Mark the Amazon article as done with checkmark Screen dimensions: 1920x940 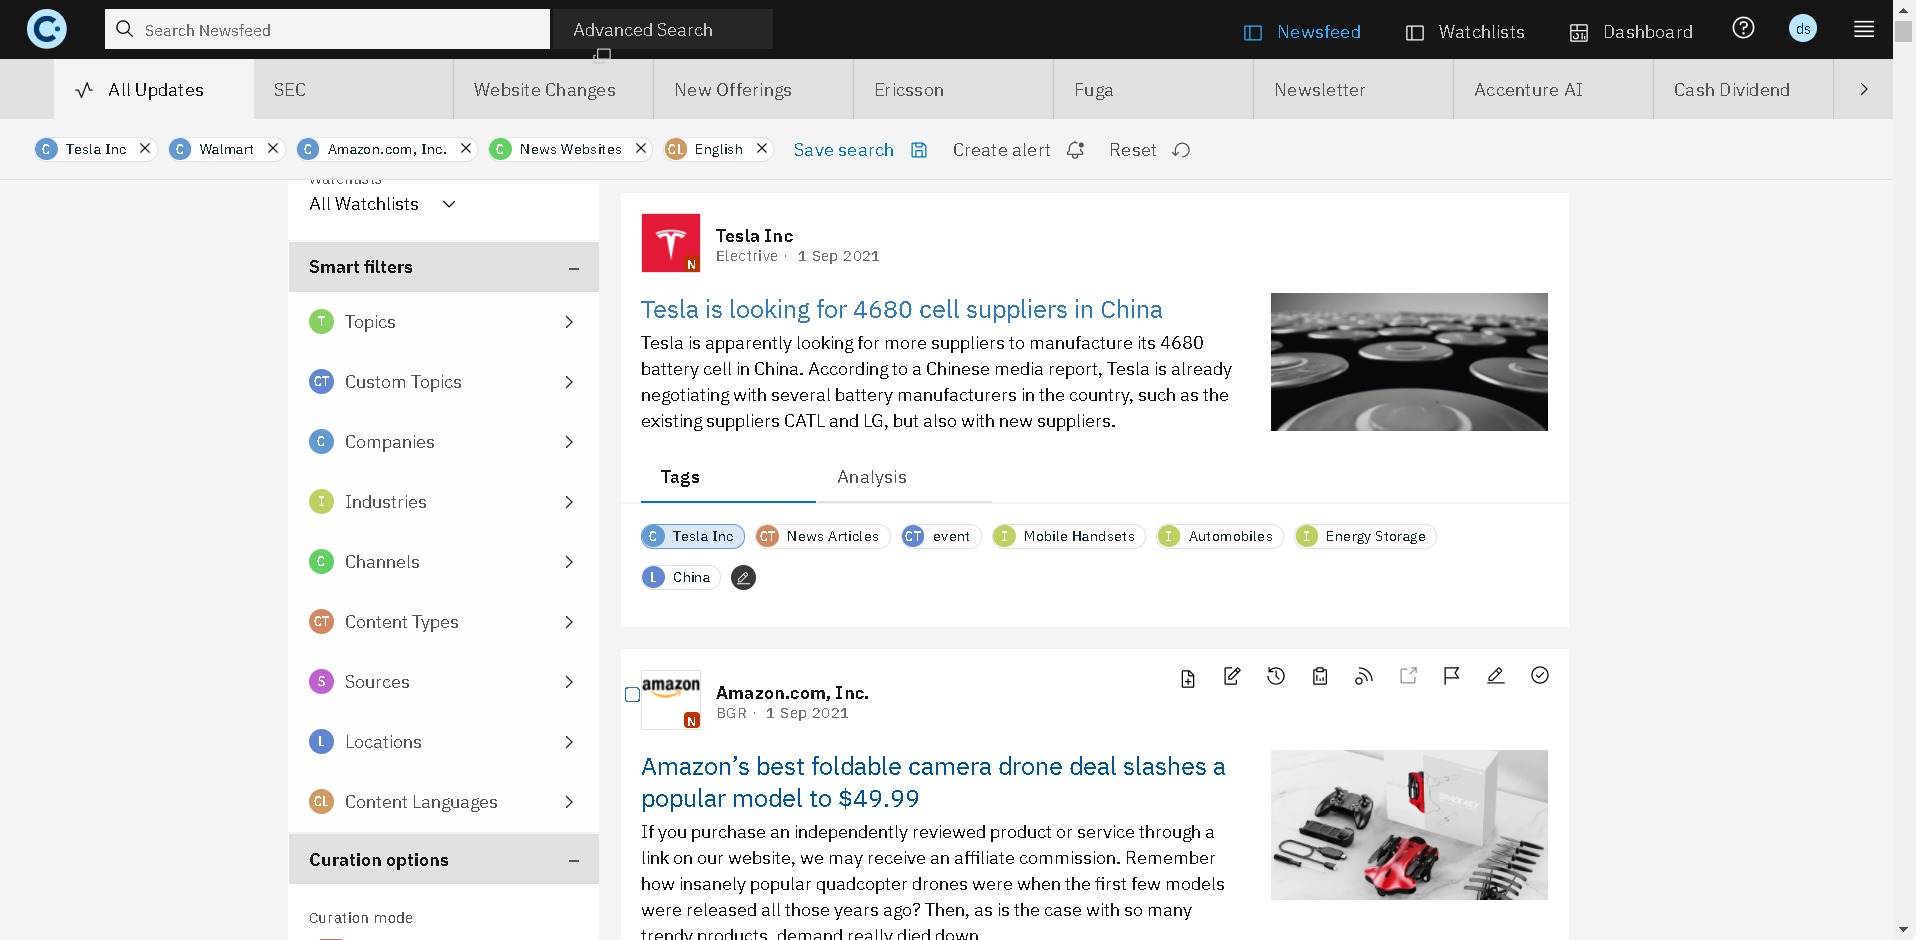point(1539,676)
